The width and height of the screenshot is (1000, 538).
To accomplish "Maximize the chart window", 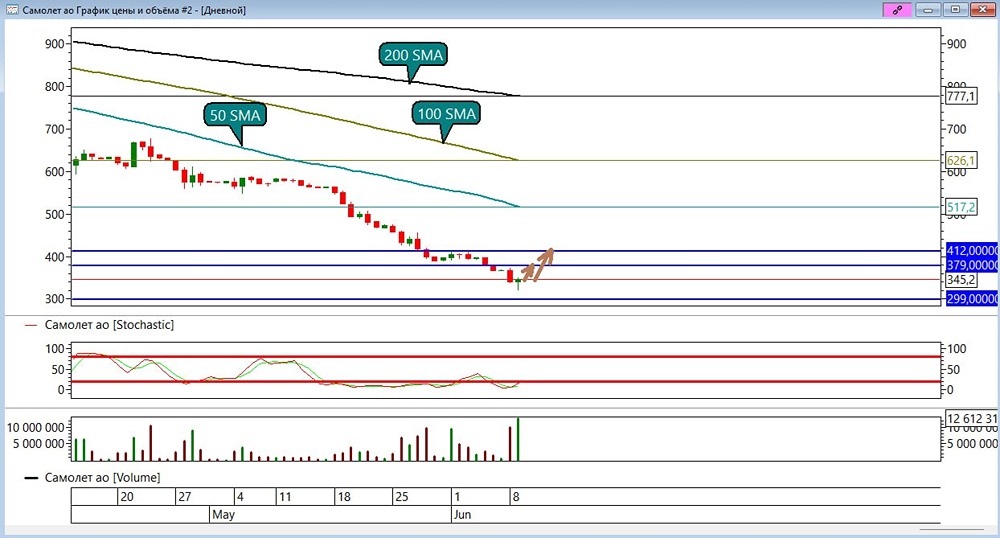I will pos(955,10).
